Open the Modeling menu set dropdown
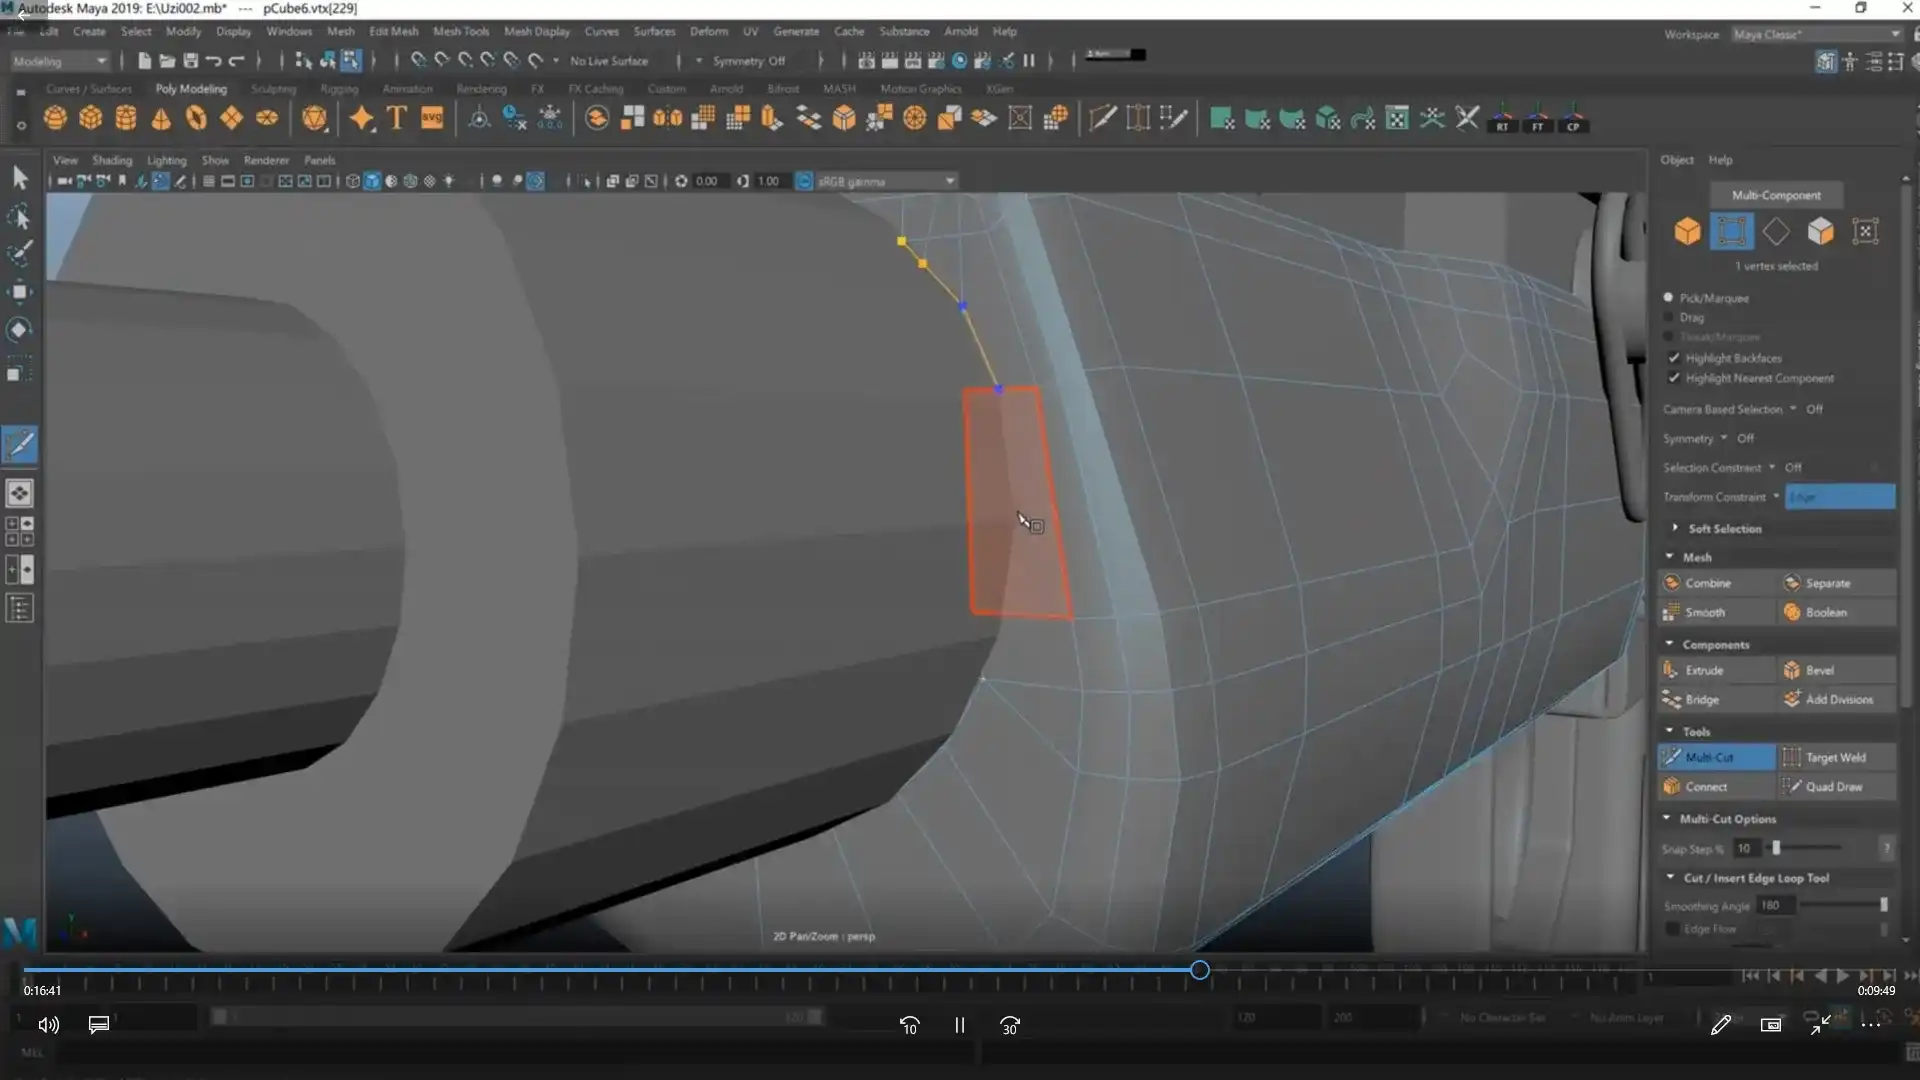The width and height of the screenshot is (1920, 1080). 59,61
